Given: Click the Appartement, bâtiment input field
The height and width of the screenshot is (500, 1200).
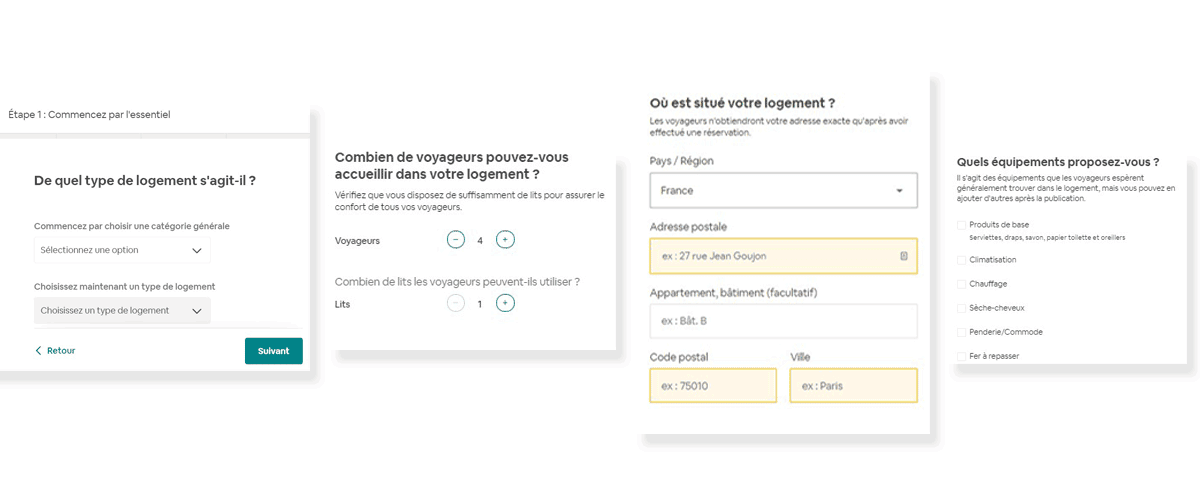Looking at the screenshot, I should 783,321.
